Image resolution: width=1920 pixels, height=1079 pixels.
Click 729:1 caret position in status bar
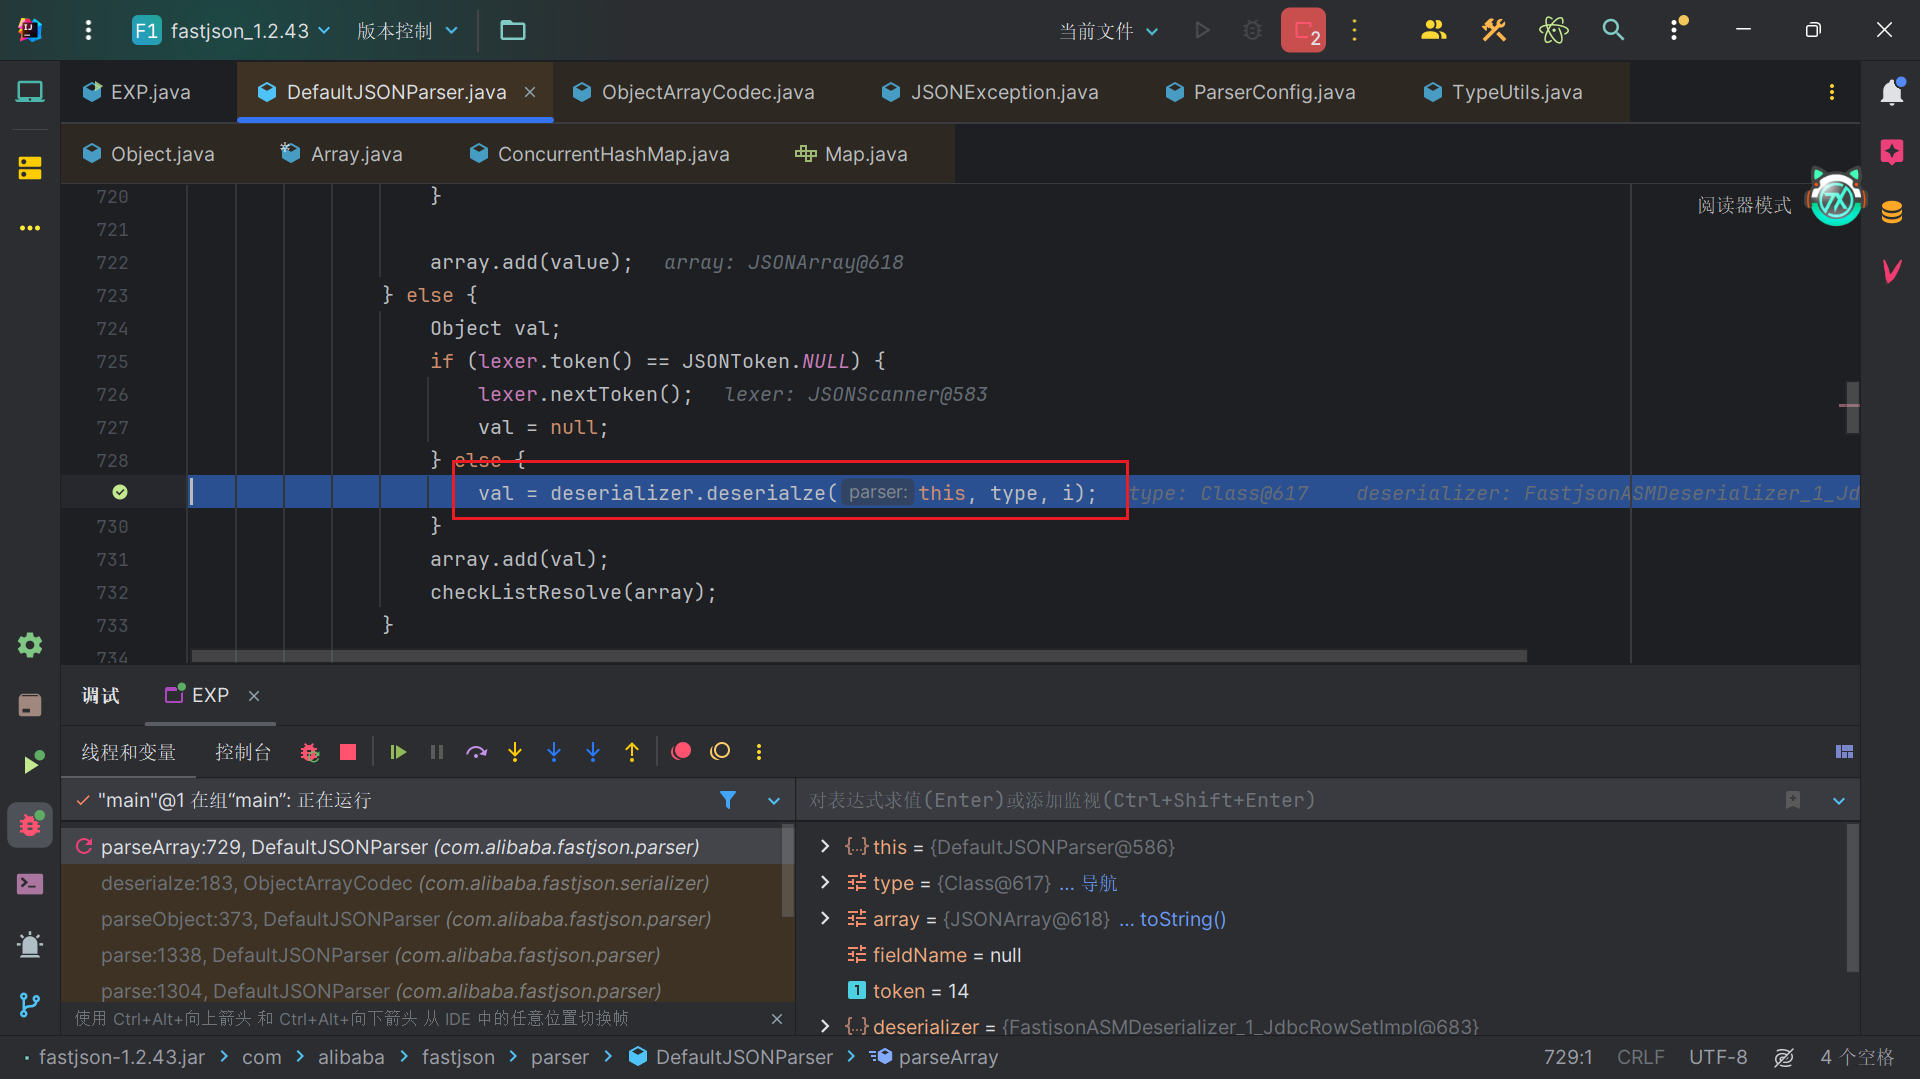(x=1567, y=1057)
